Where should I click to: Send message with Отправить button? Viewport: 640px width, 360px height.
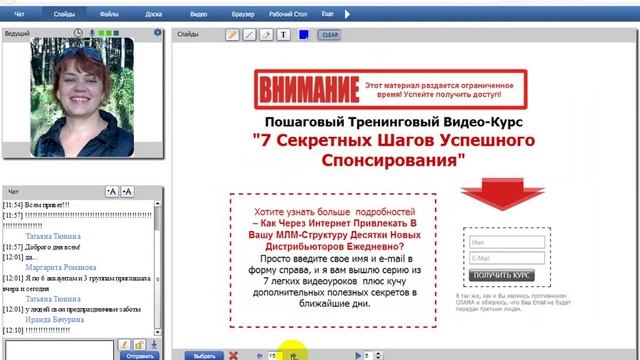[x=140, y=356]
